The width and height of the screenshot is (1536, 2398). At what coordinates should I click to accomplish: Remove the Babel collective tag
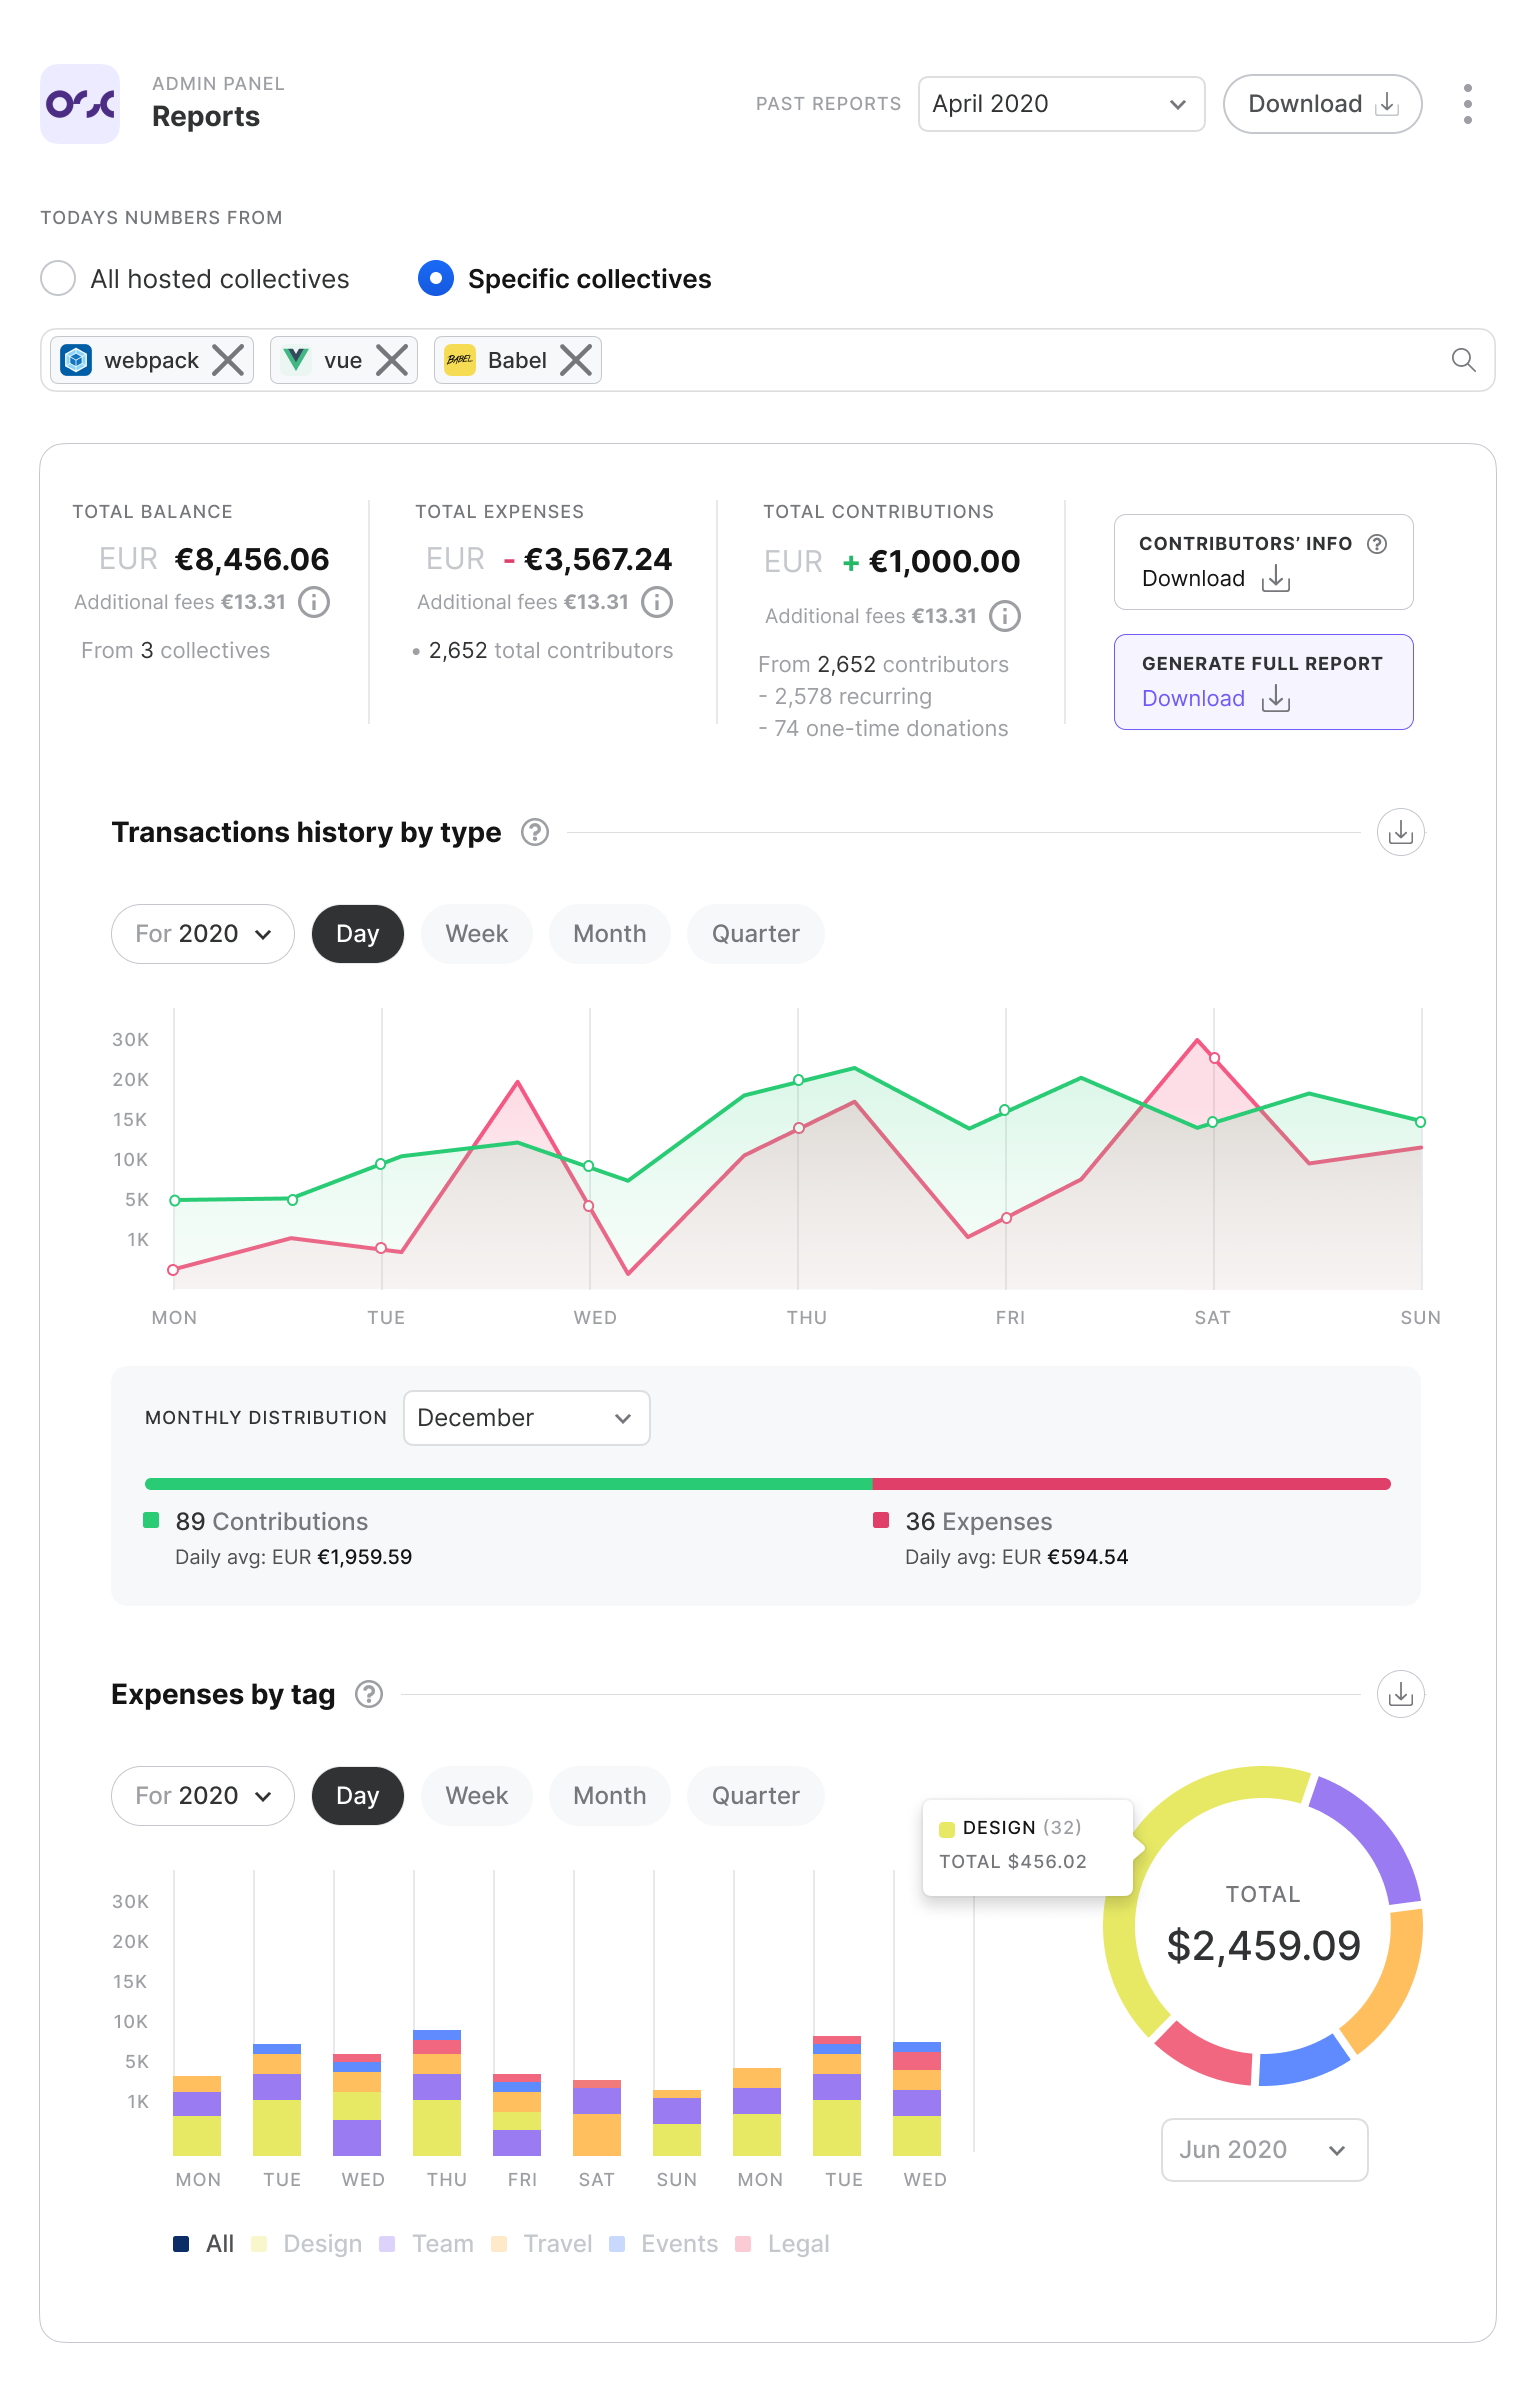click(576, 360)
